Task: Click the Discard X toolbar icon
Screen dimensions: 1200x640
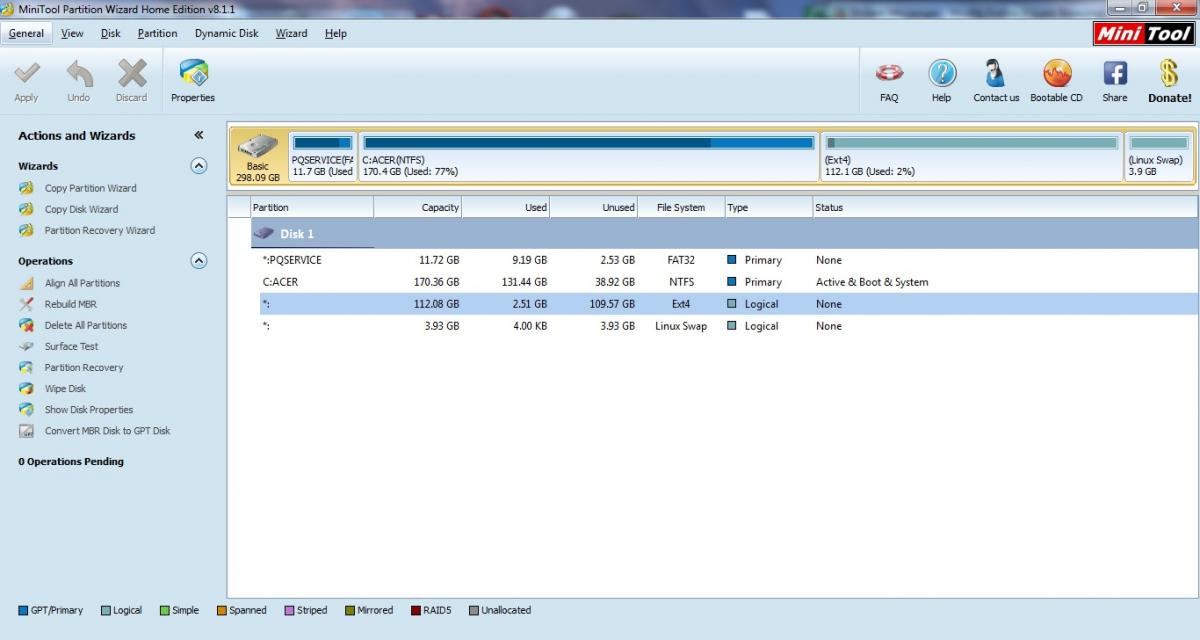Action: click(132, 75)
